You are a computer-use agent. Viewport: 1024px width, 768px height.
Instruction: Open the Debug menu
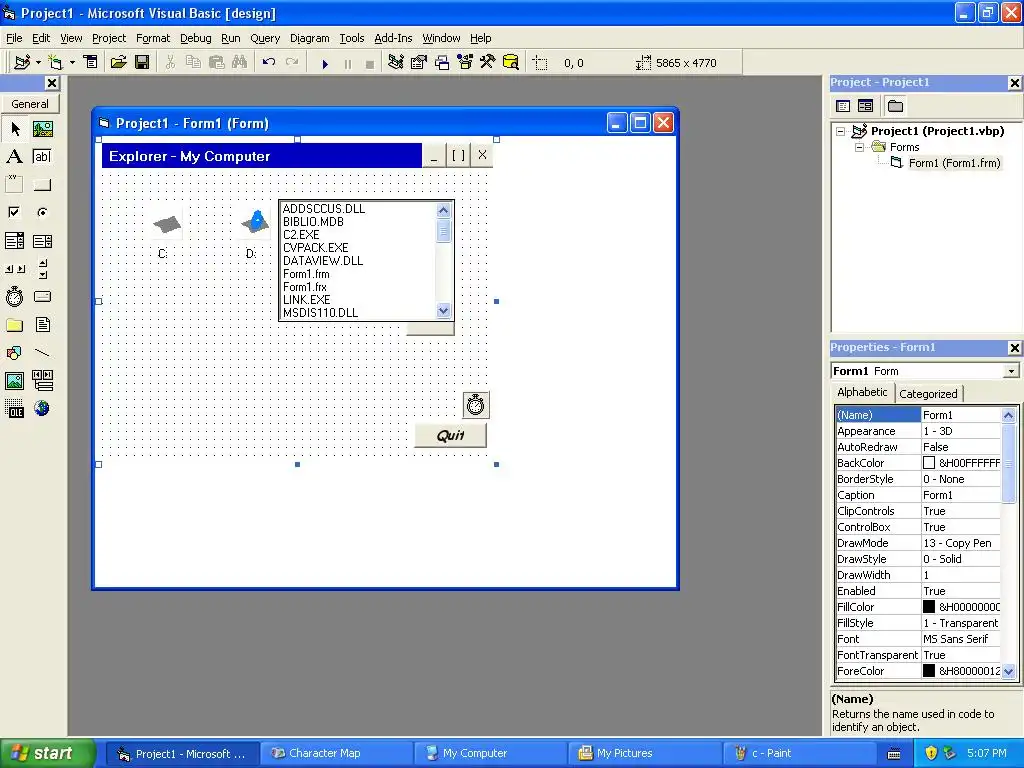pos(195,38)
